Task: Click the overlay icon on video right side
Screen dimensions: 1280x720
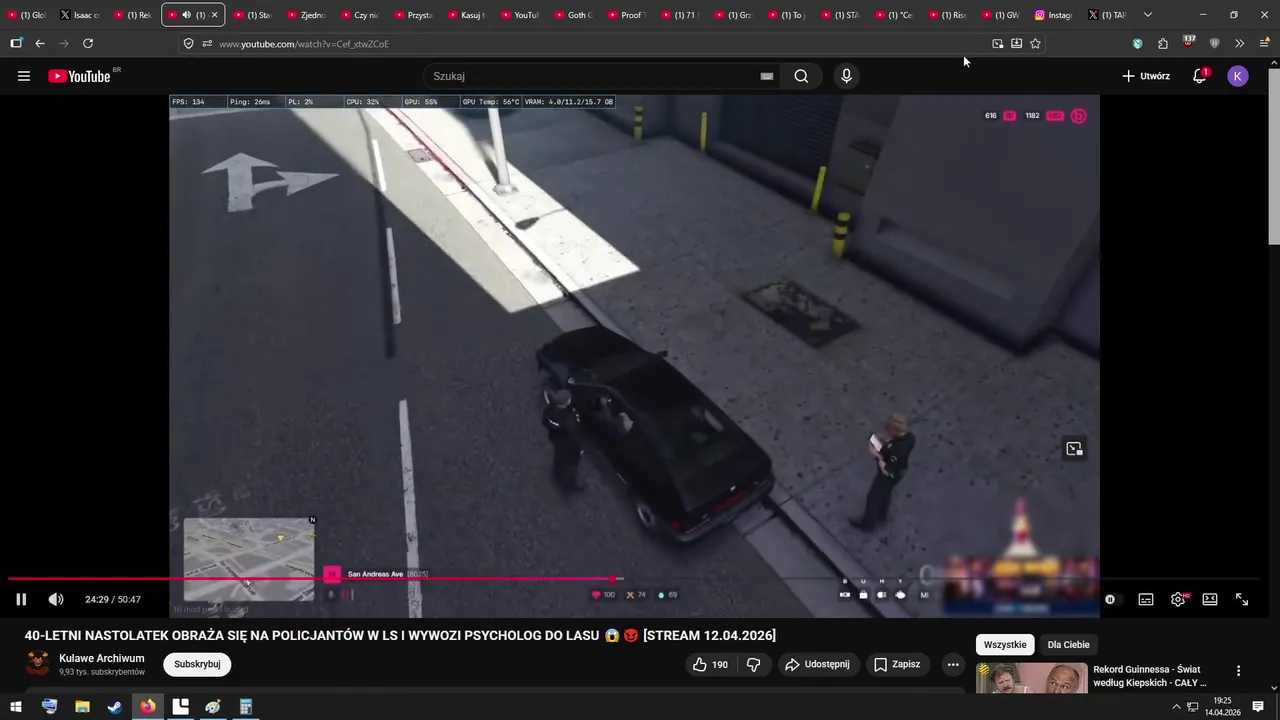Action: (x=1074, y=449)
